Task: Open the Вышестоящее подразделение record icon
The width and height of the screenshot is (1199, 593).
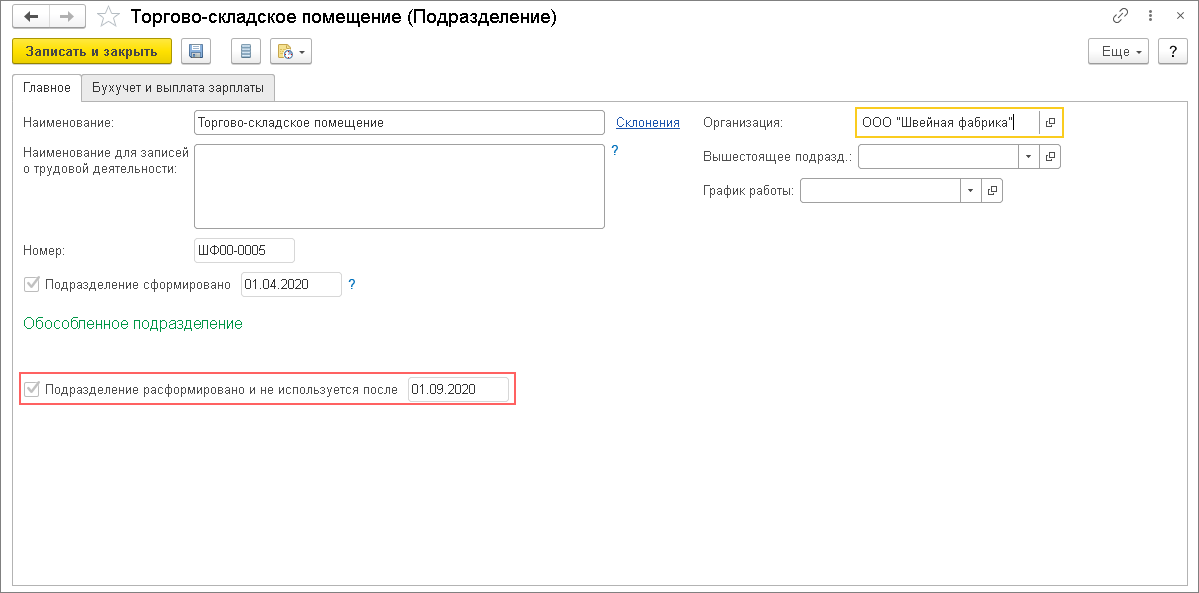Action: (x=1050, y=157)
